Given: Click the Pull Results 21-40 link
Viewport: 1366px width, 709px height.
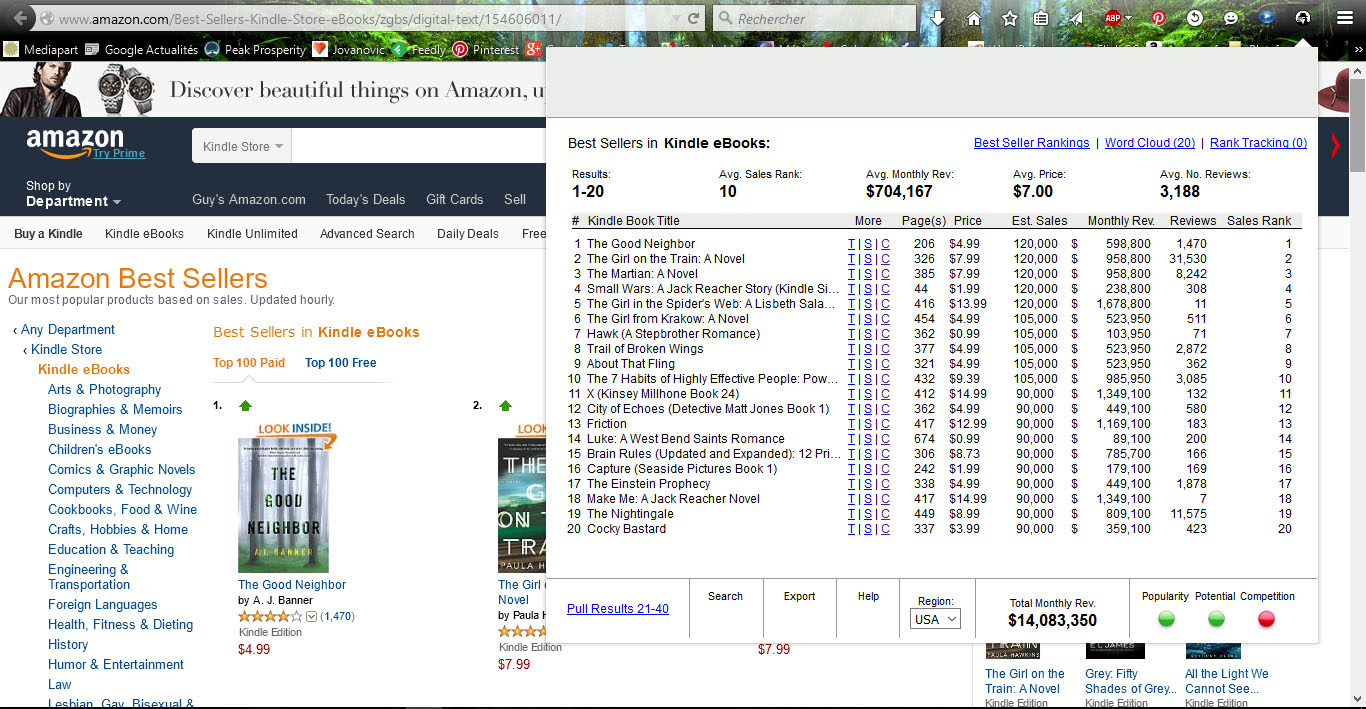Looking at the screenshot, I should tap(618, 609).
